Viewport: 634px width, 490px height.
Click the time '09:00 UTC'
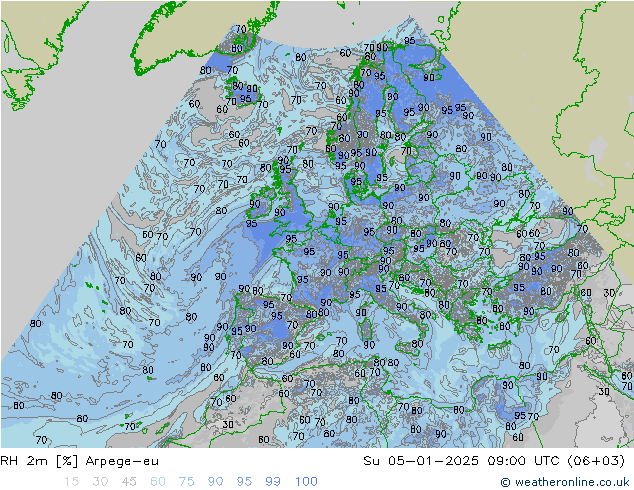click(x=523, y=460)
